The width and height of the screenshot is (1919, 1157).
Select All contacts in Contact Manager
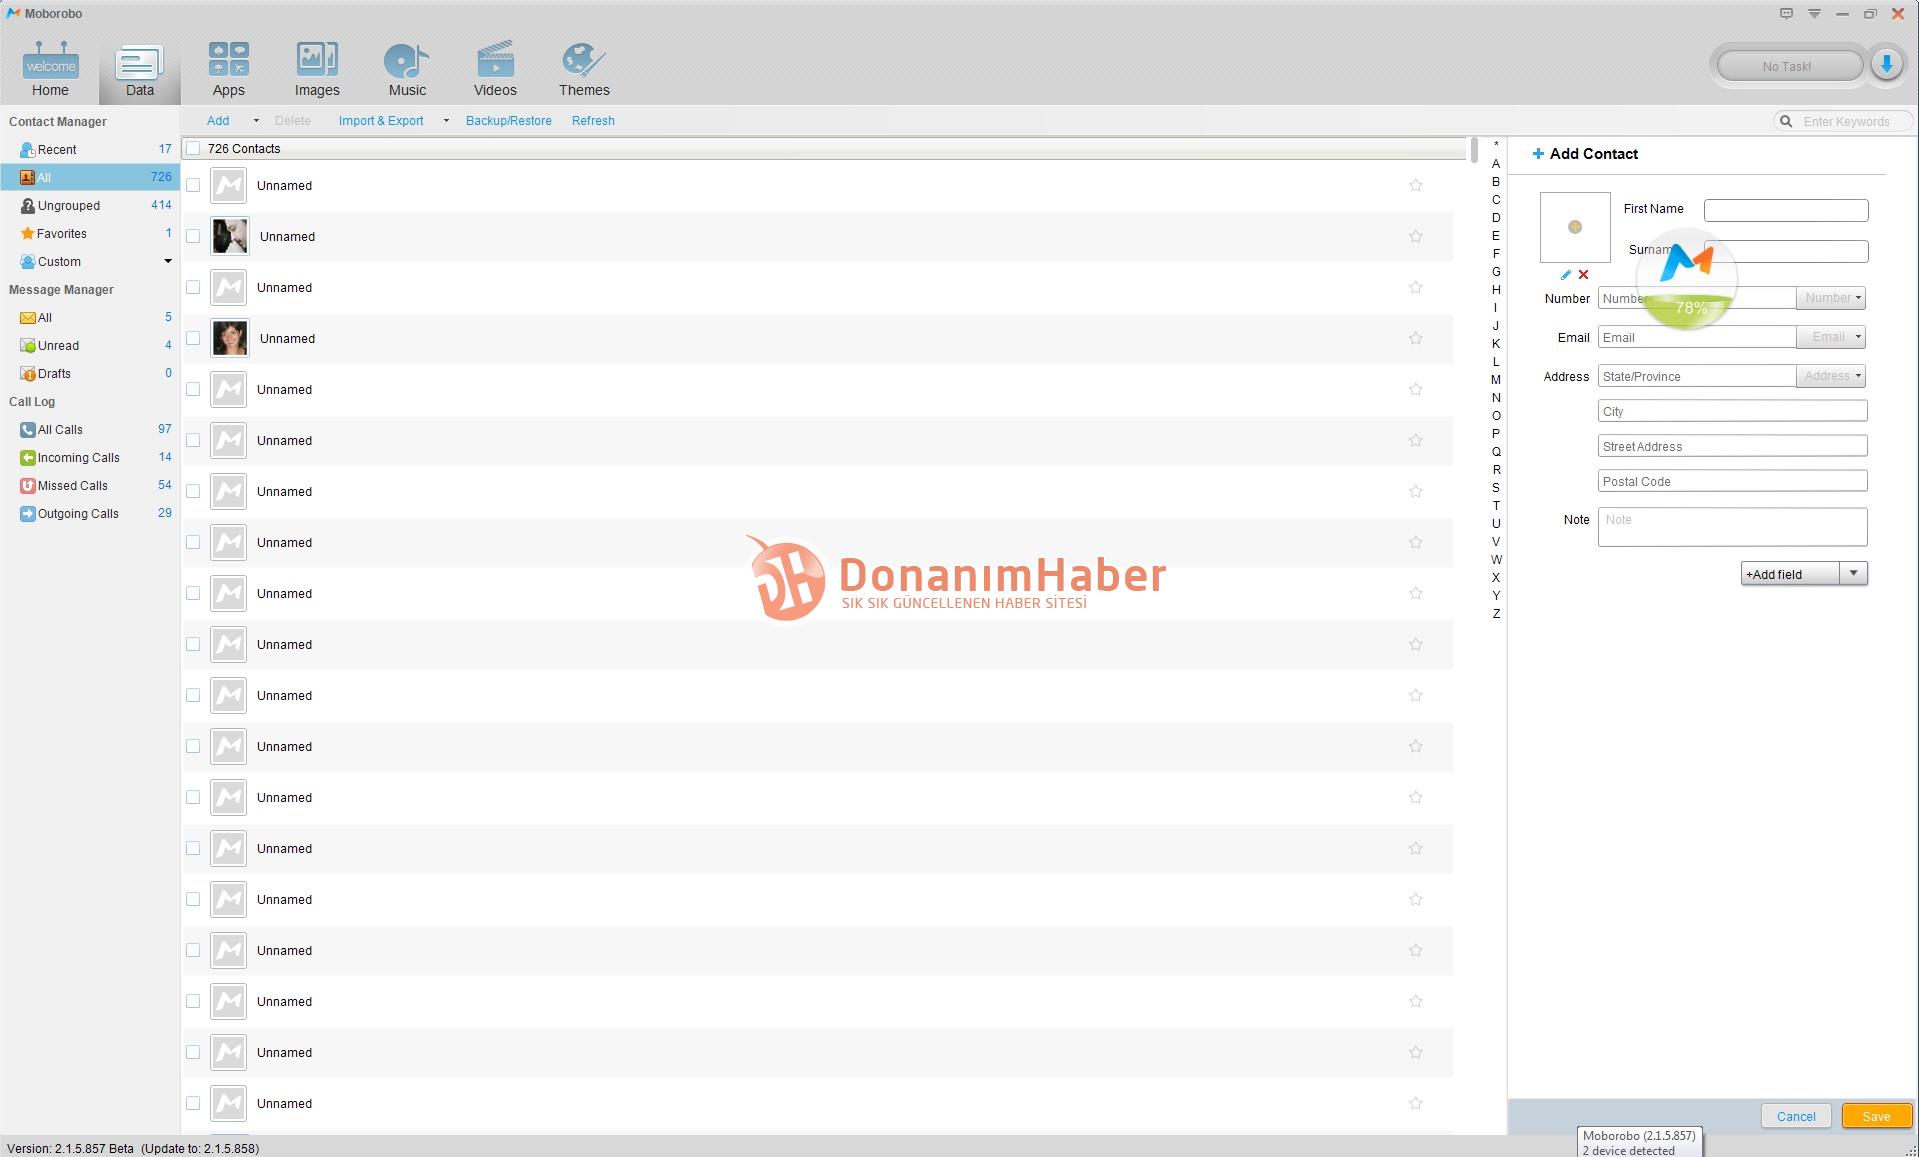click(90, 177)
